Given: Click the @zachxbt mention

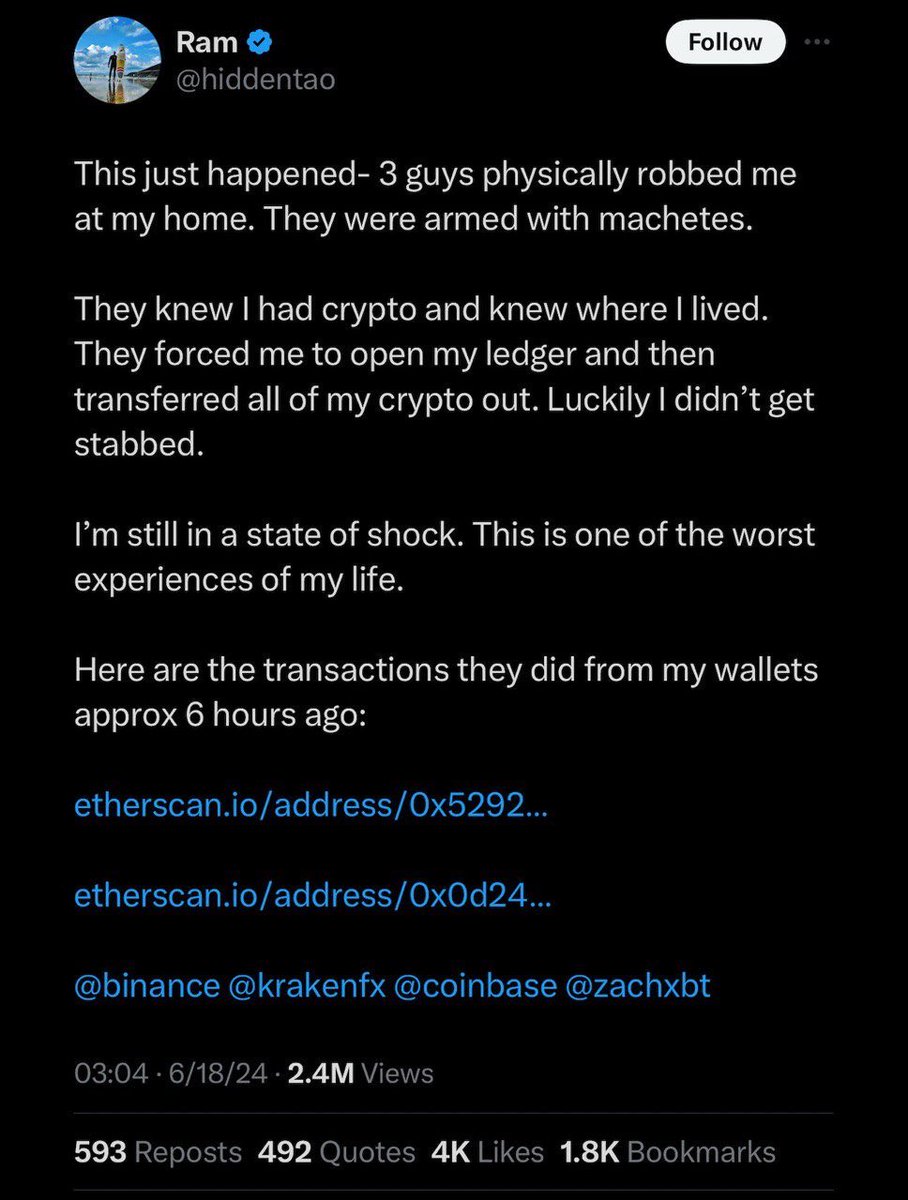Looking at the screenshot, I should [x=637, y=985].
